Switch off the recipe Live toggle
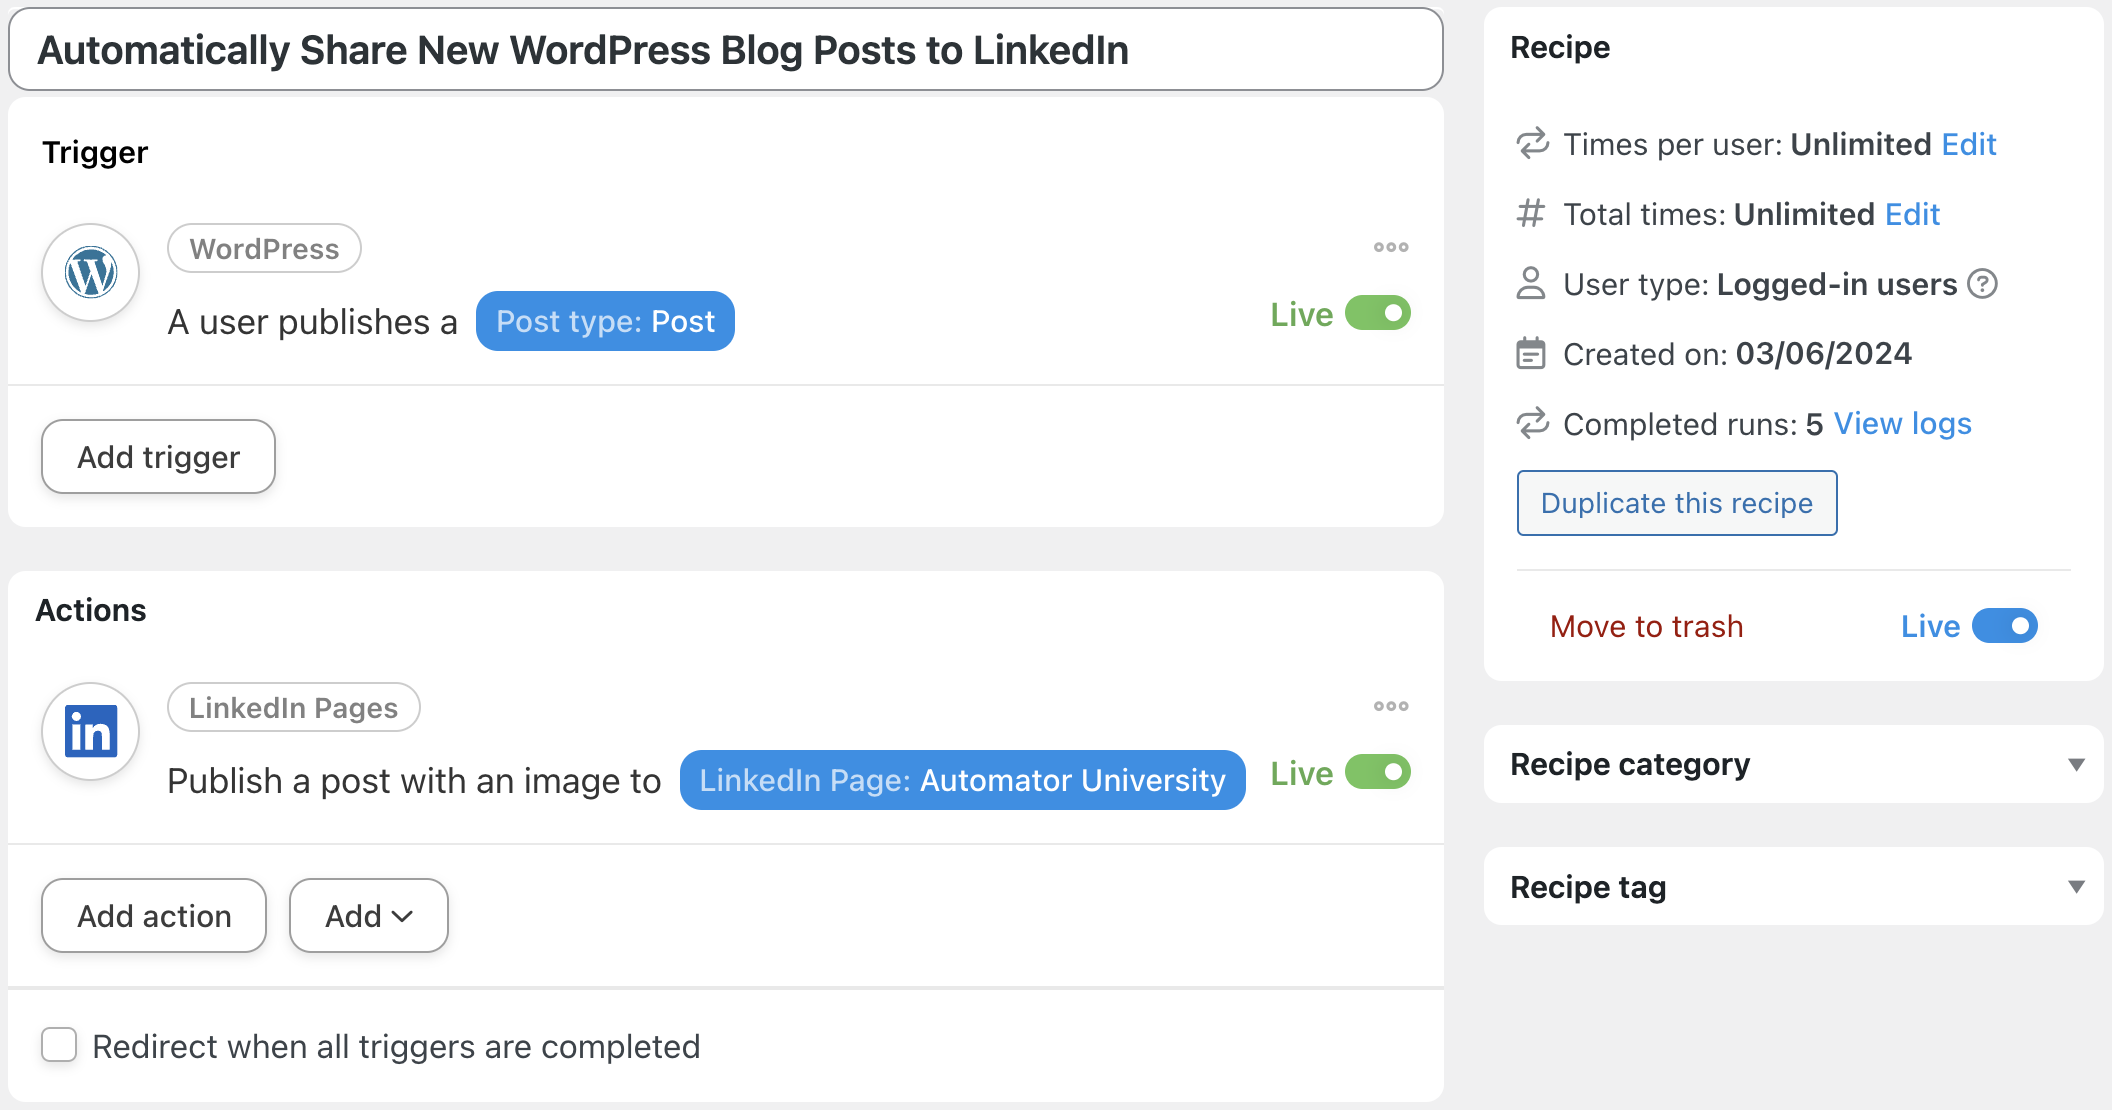The width and height of the screenshot is (2112, 1110). [x=2004, y=626]
